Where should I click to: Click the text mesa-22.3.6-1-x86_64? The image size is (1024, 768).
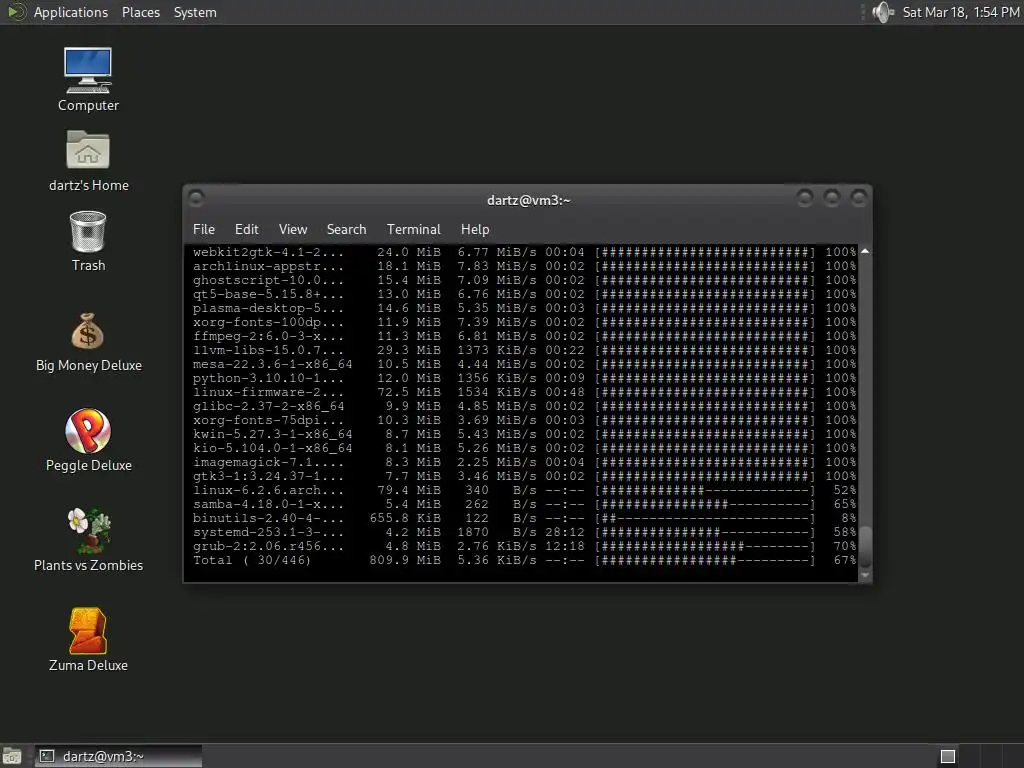[x=272, y=364]
